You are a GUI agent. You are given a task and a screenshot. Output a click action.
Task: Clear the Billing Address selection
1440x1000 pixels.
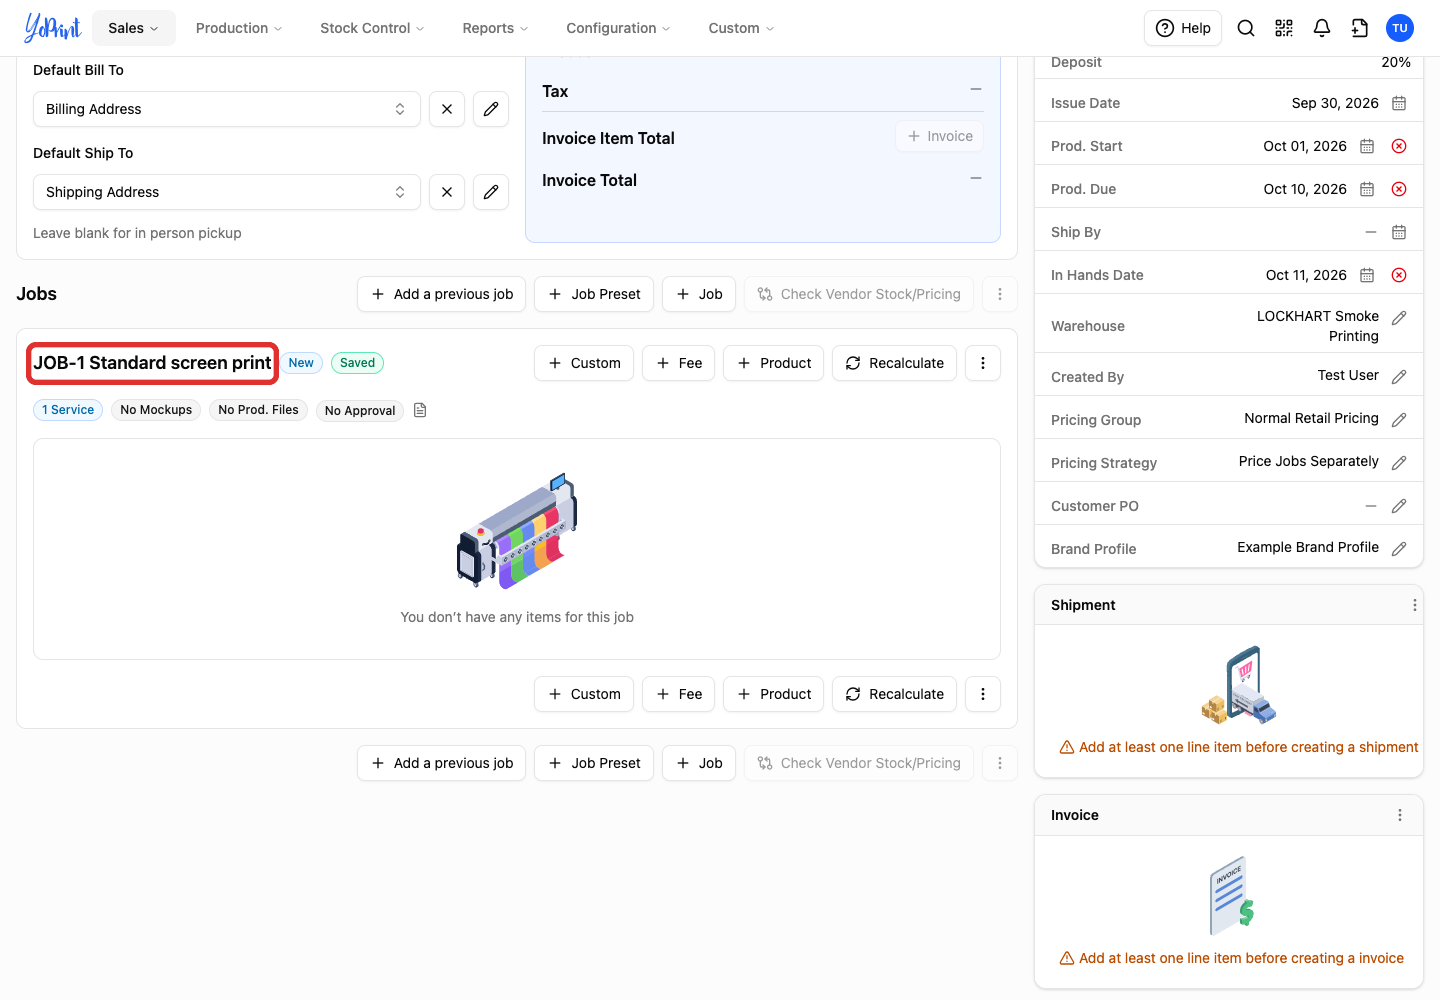(x=447, y=109)
